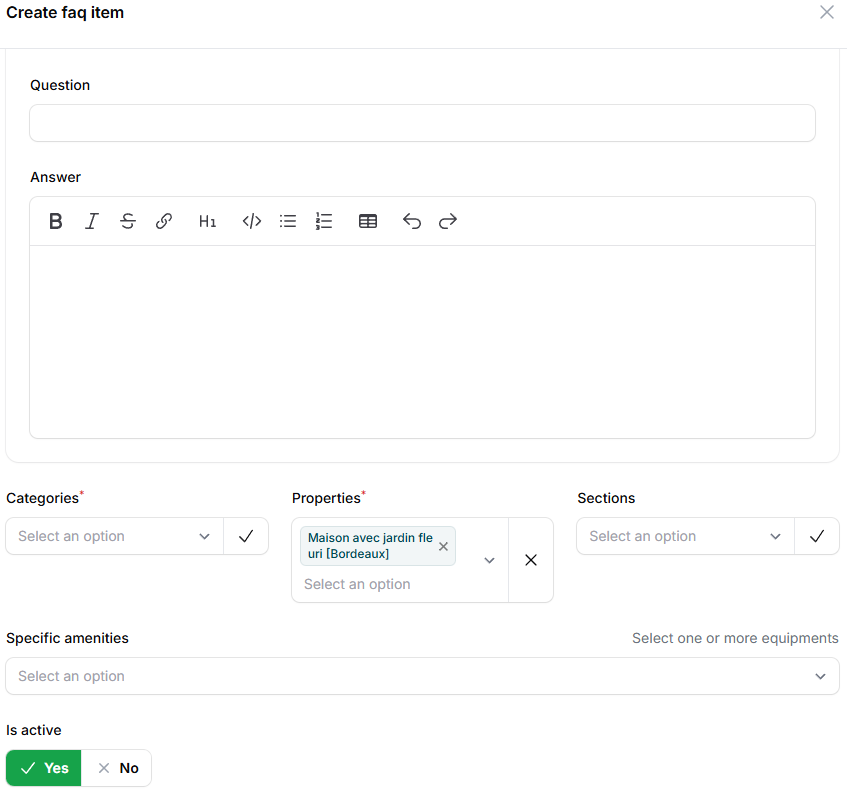847x792 pixels.
Task: Insert a link in the answer
Action: (x=164, y=222)
